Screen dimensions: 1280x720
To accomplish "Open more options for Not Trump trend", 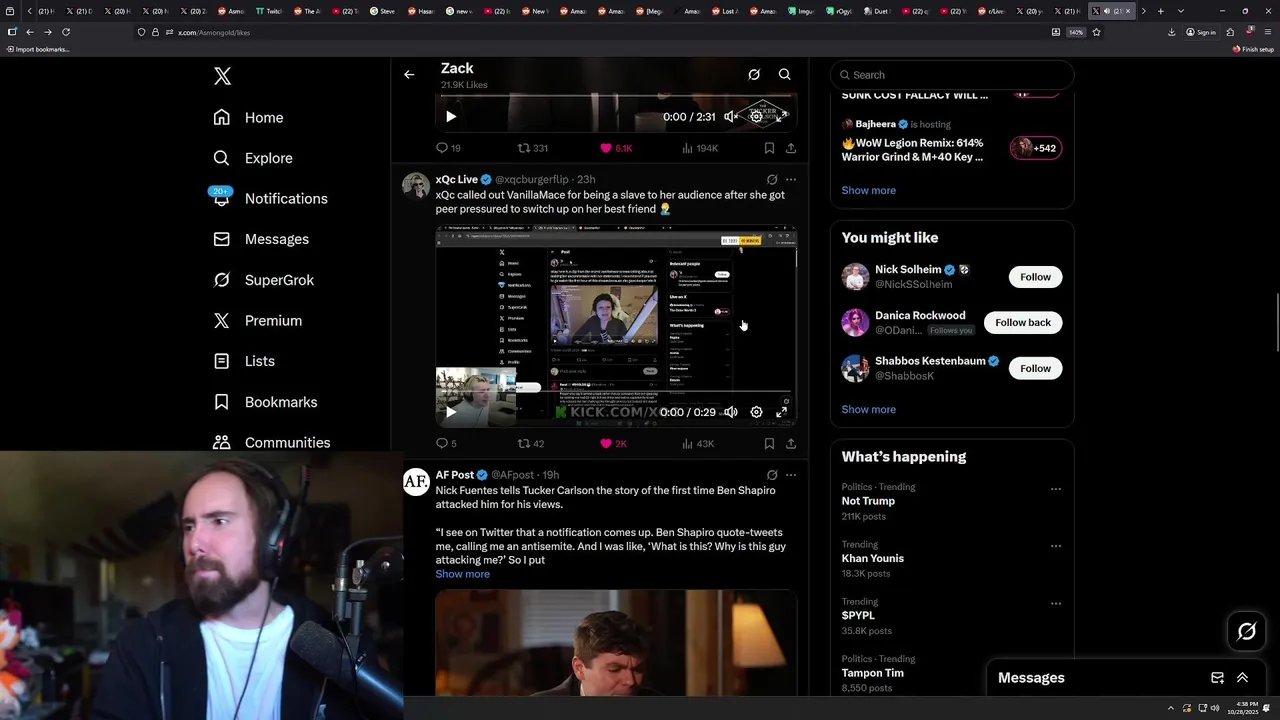I will 1055,489.
